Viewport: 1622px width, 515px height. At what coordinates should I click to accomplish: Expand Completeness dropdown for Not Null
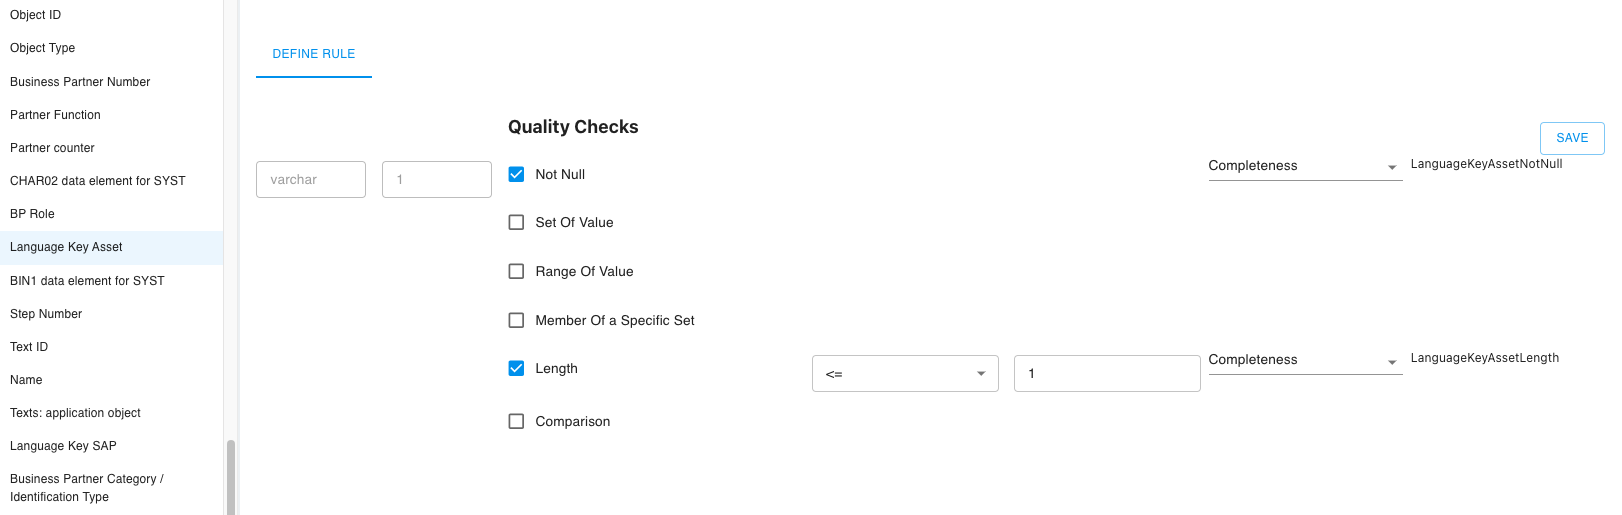1305,166
